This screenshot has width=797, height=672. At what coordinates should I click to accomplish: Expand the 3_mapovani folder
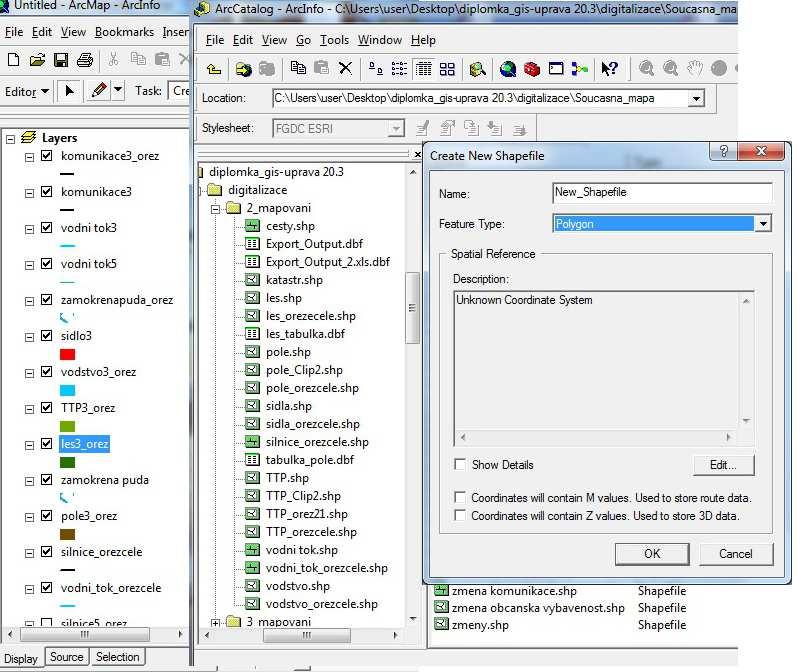(216, 623)
